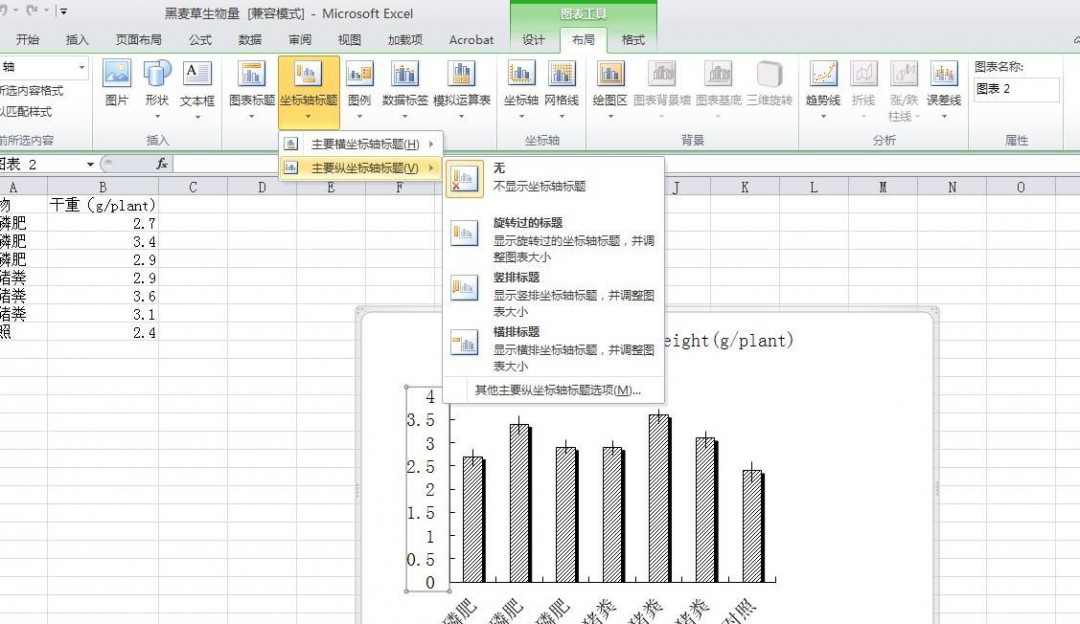Click the 三维旋转 (3-D Rotation) icon

769,74
